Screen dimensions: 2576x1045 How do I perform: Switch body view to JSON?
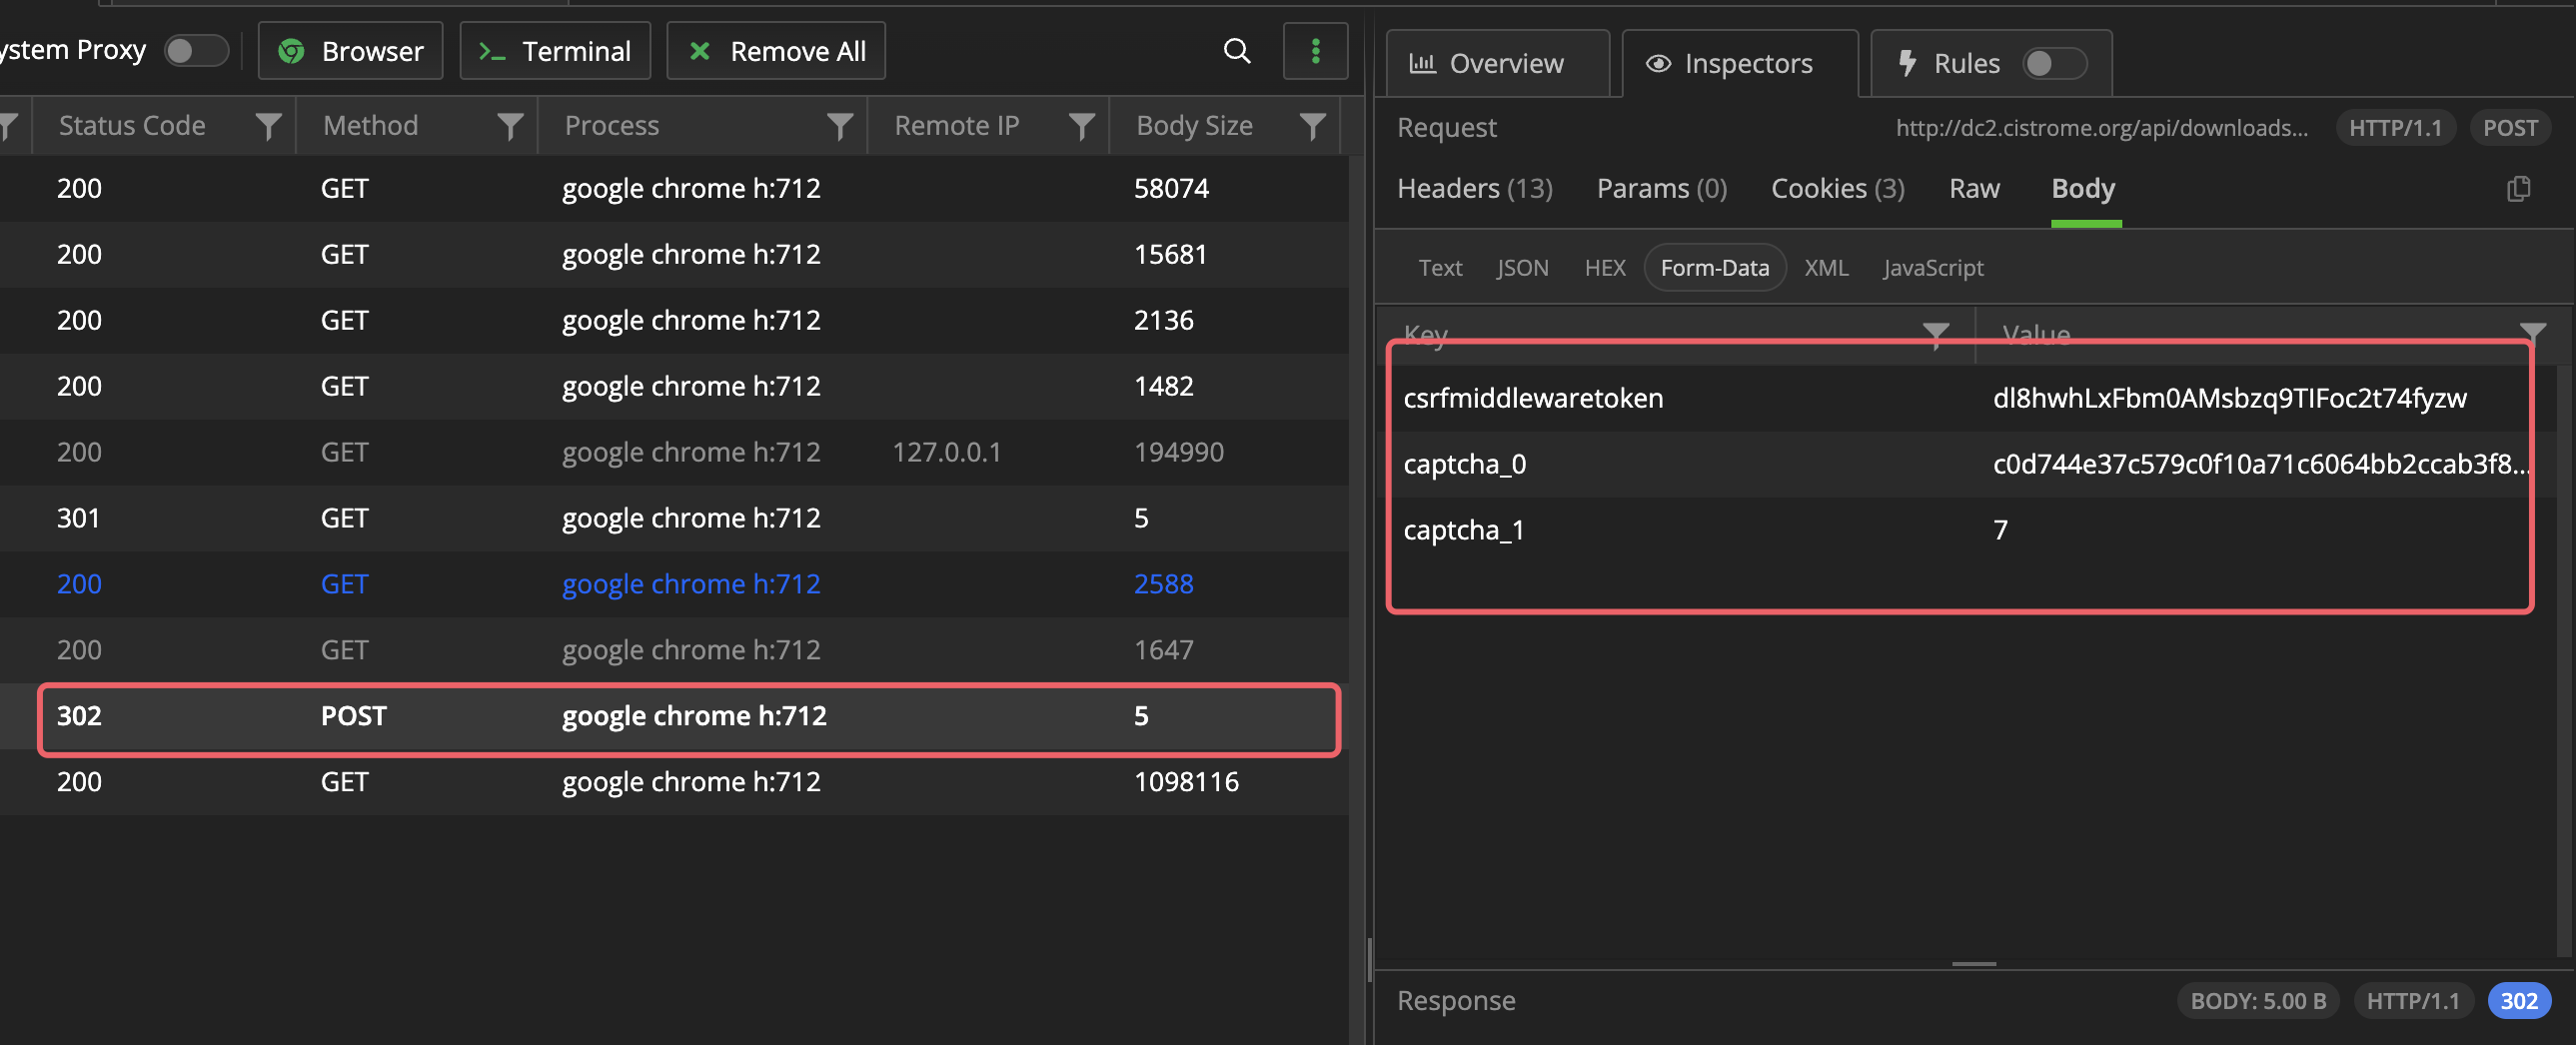point(1522,268)
